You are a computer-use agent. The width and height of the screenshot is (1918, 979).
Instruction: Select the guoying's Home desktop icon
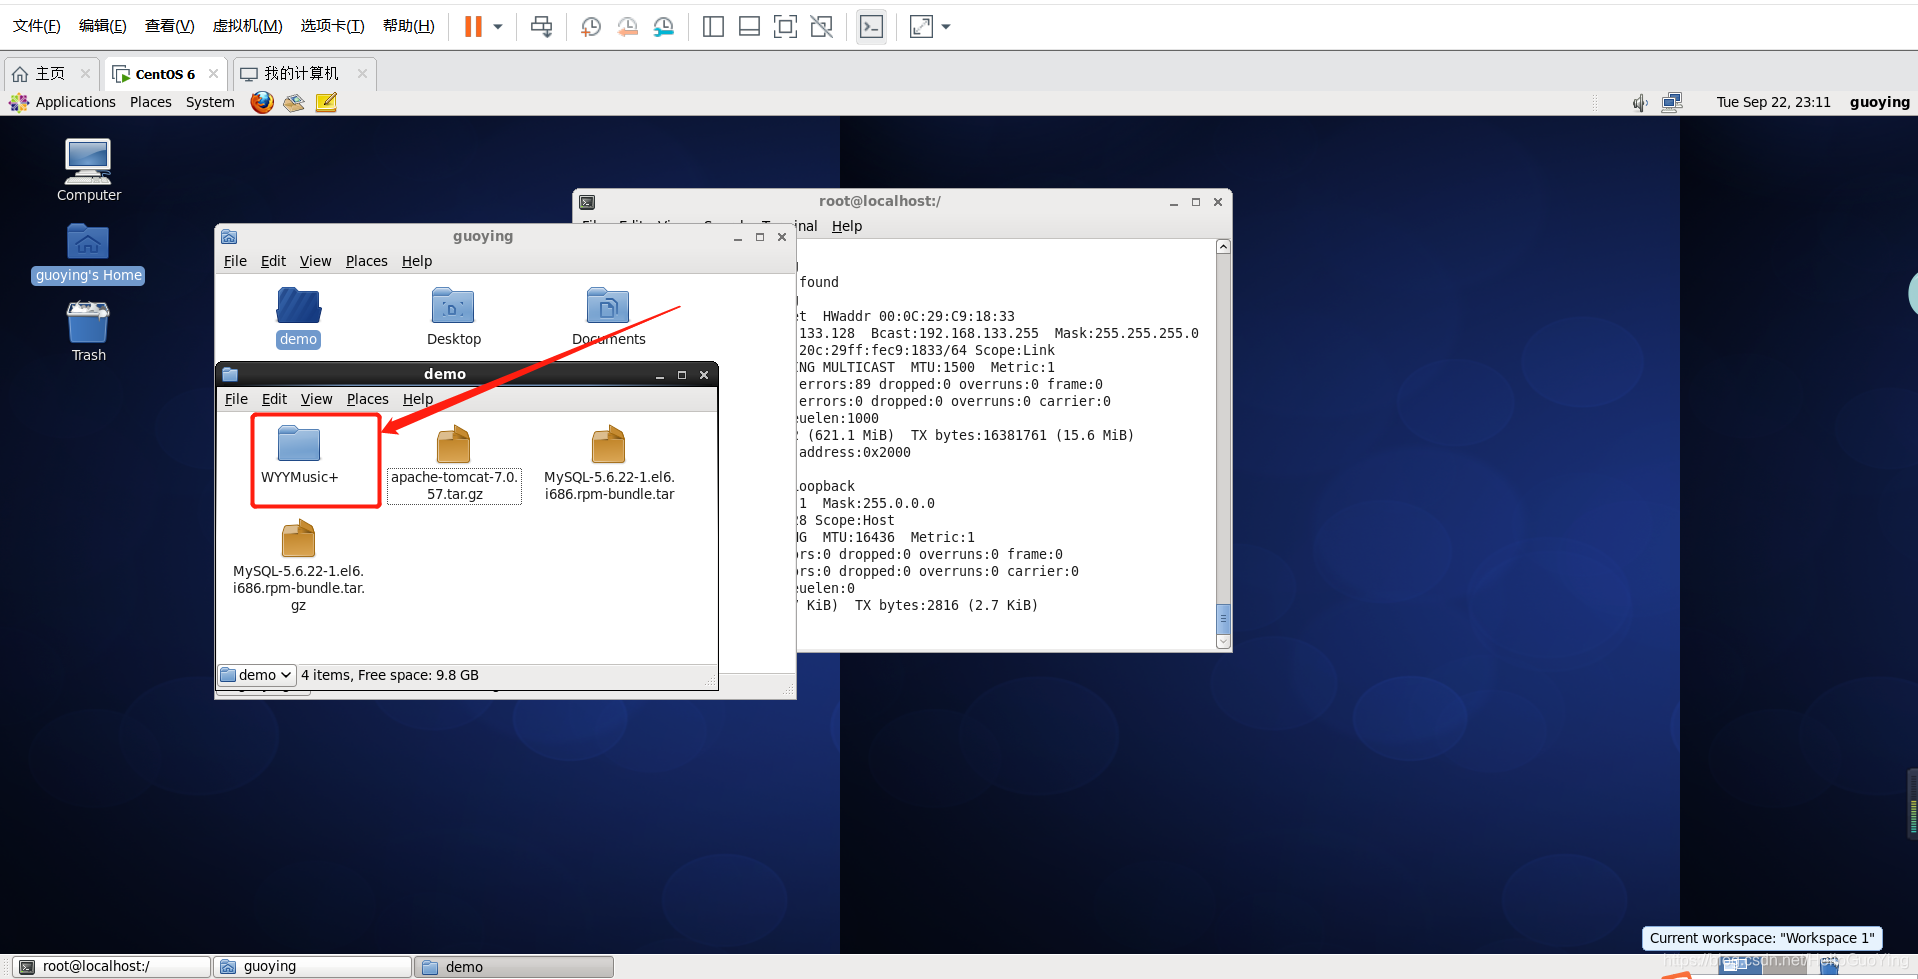click(x=88, y=254)
